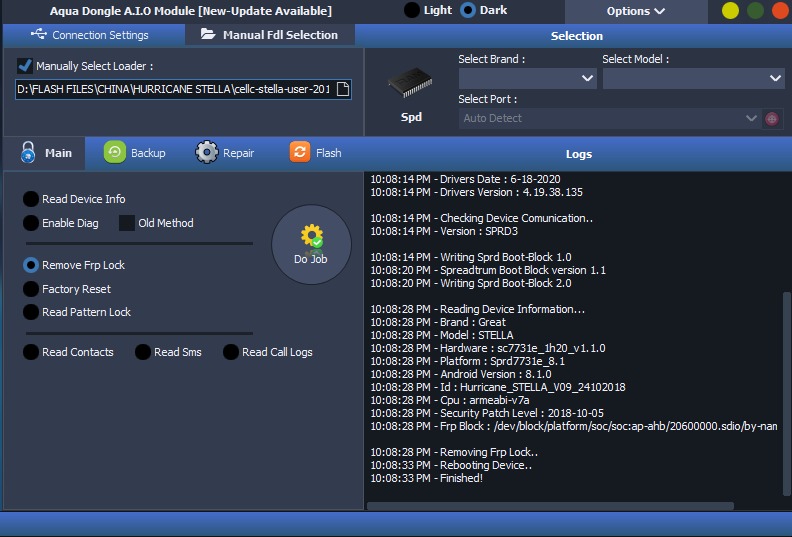
Task: Select Read Sms option
Action: click(x=143, y=352)
